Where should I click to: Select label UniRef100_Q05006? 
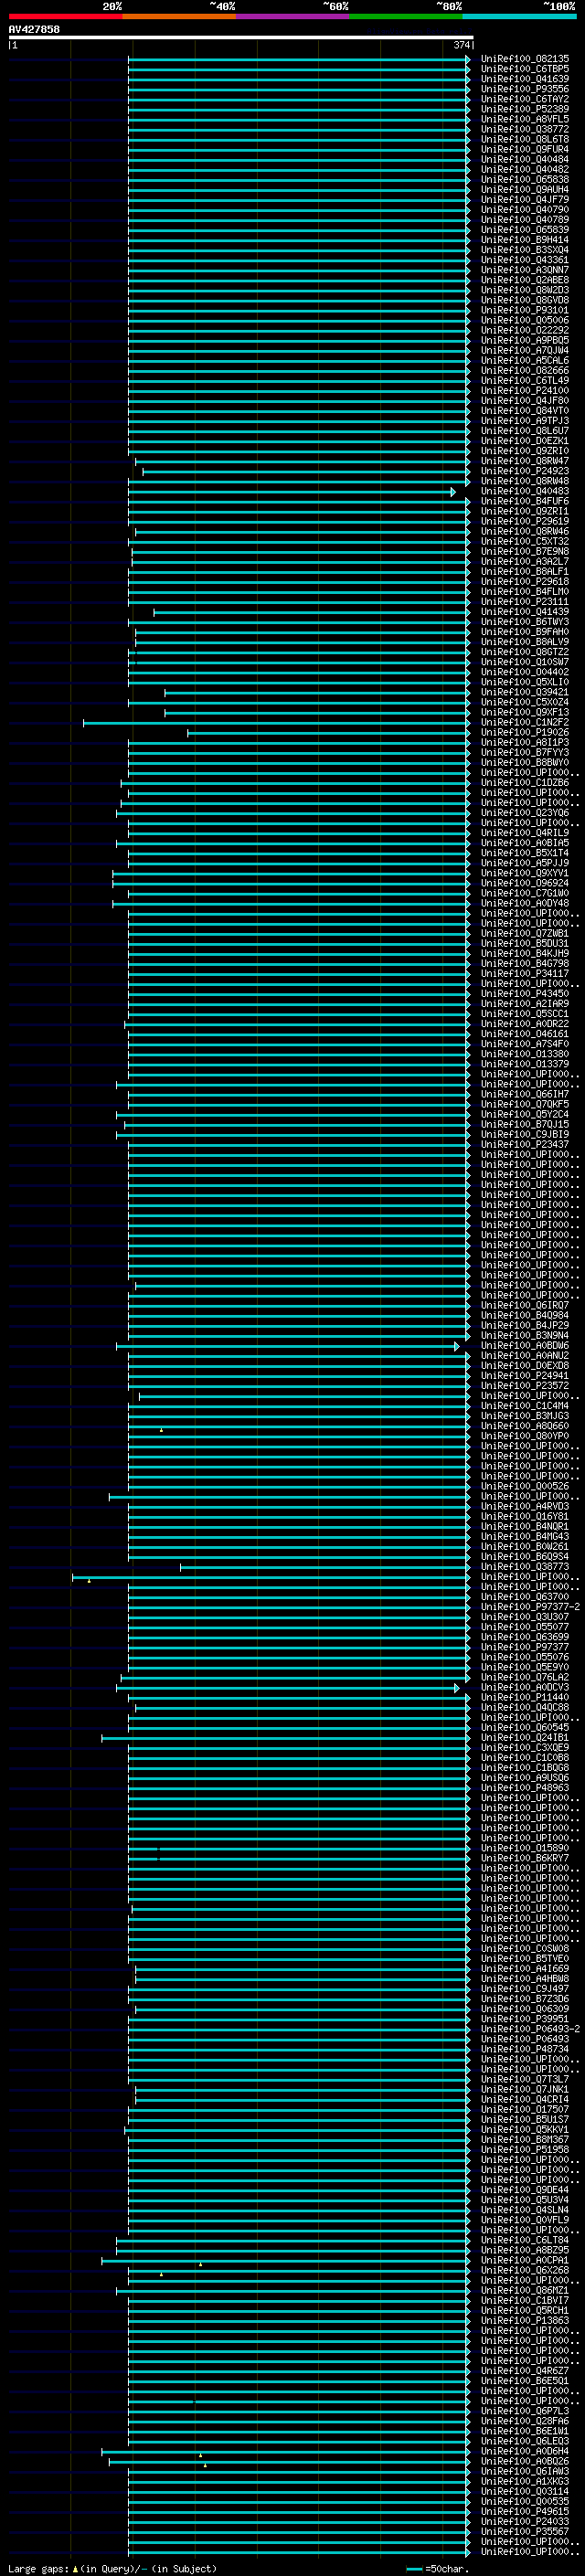(525, 320)
